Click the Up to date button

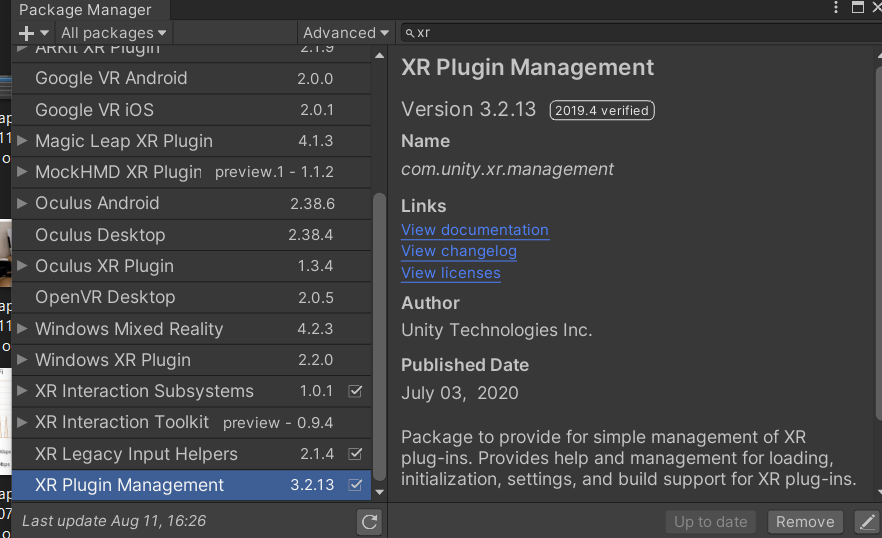[710, 522]
